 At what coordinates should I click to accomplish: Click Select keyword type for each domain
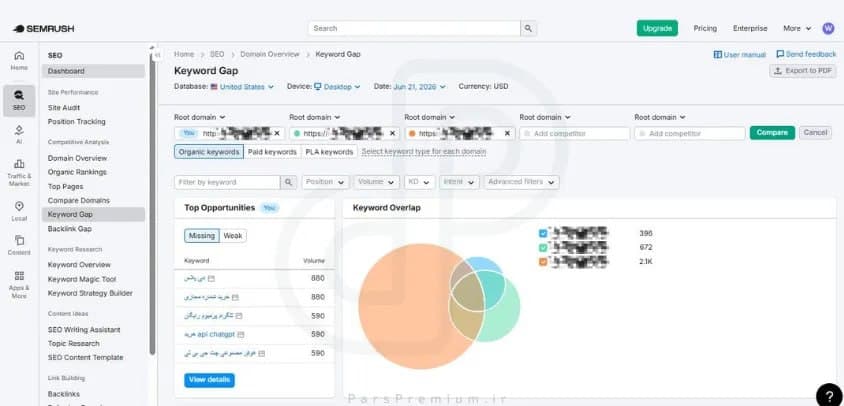(424, 152)
